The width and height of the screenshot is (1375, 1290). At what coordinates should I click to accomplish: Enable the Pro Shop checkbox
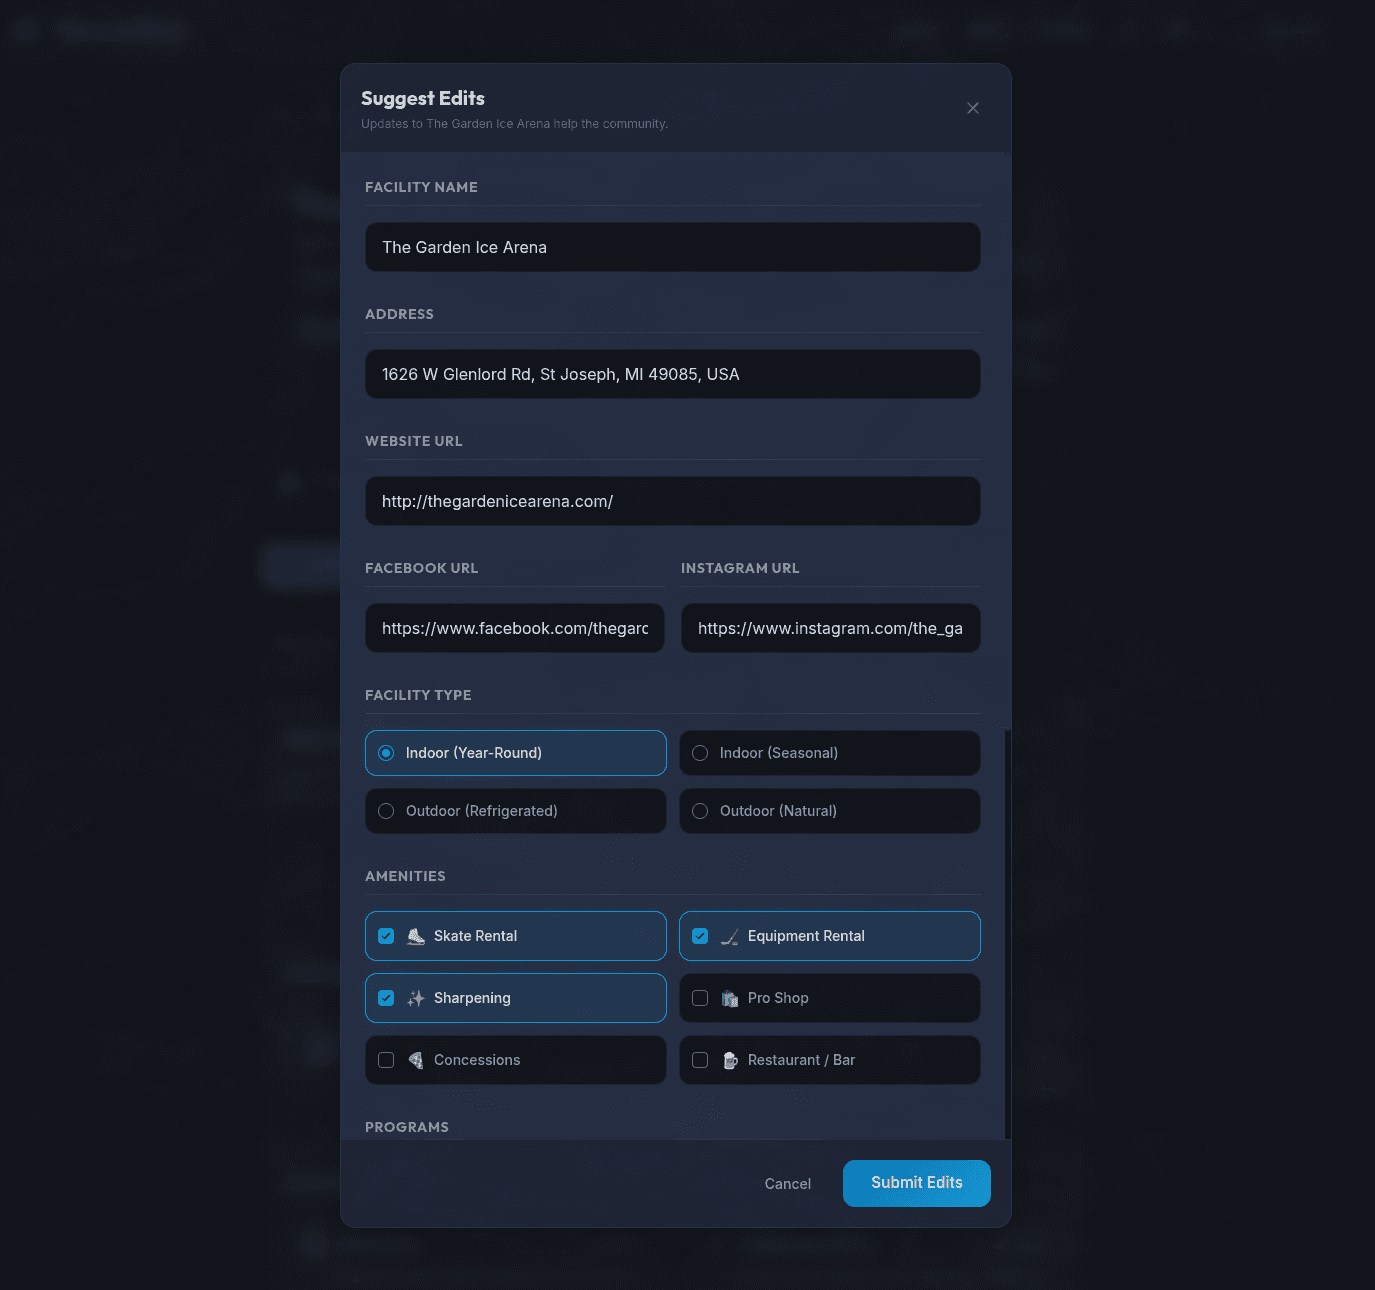click(700, 998)
